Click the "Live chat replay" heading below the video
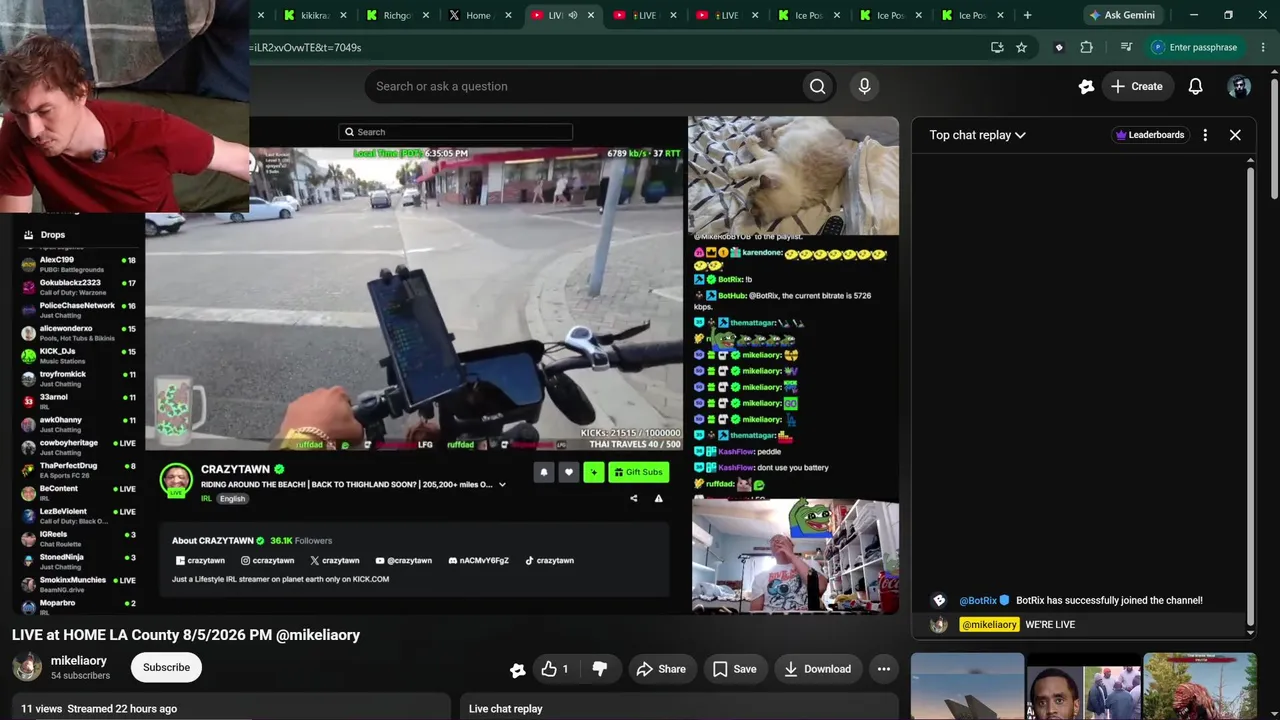The image size is (1280, 720). tap(505, 709)
